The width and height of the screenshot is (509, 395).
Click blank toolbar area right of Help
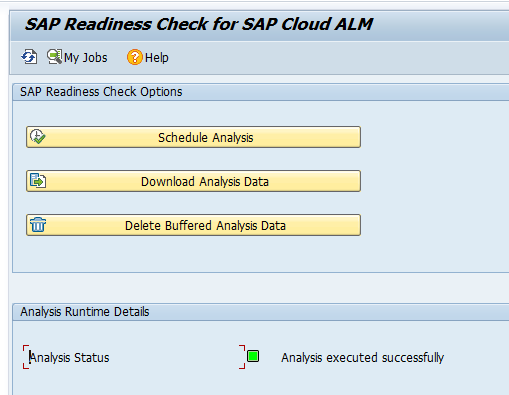333,57
